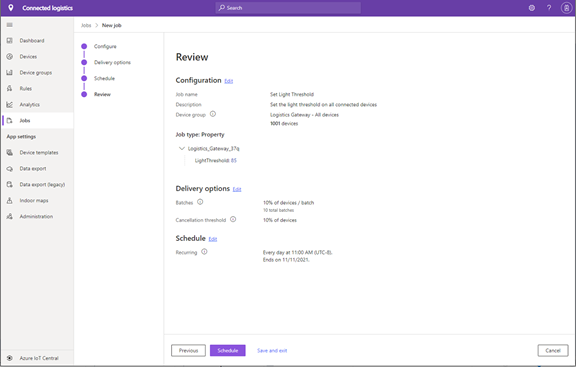Click the LightThreshold value 85
Screen dimensions: 576x367
[x=234, y=161]
